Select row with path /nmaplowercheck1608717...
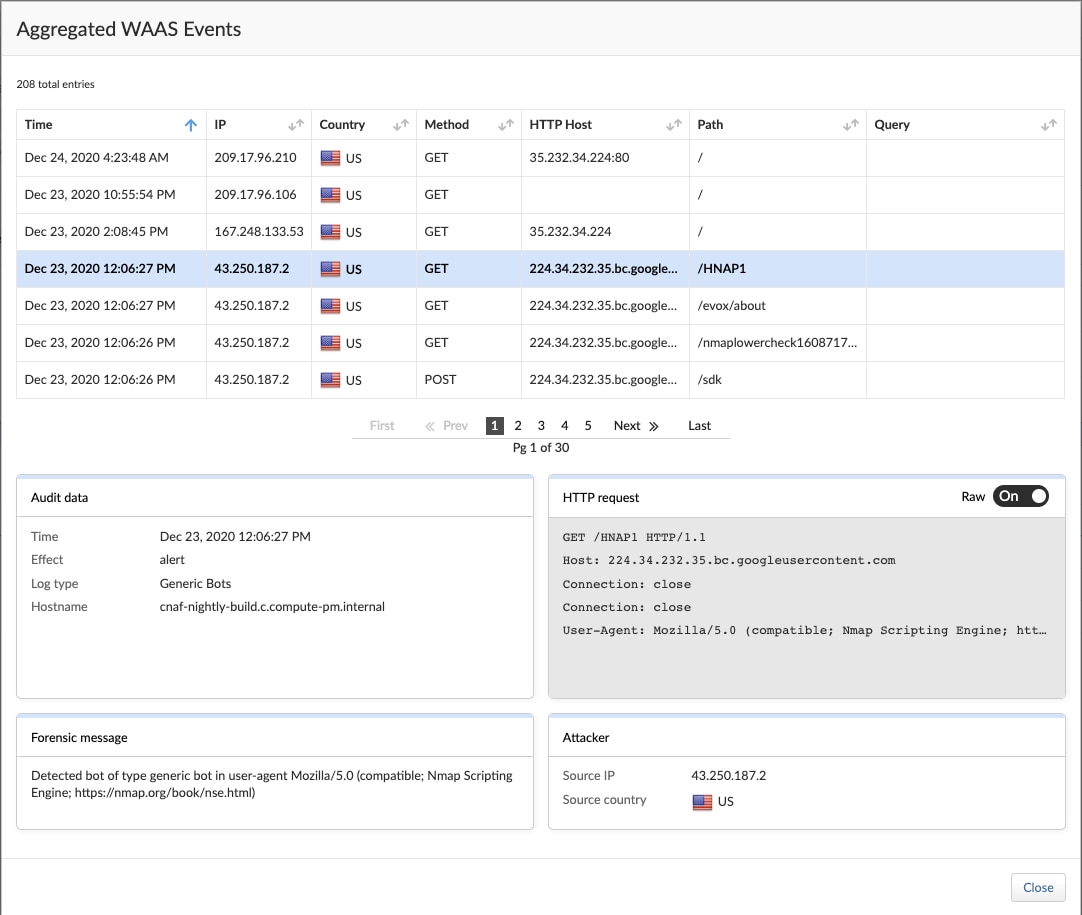This screenshot has height=915, width=1082. [540, 343]
